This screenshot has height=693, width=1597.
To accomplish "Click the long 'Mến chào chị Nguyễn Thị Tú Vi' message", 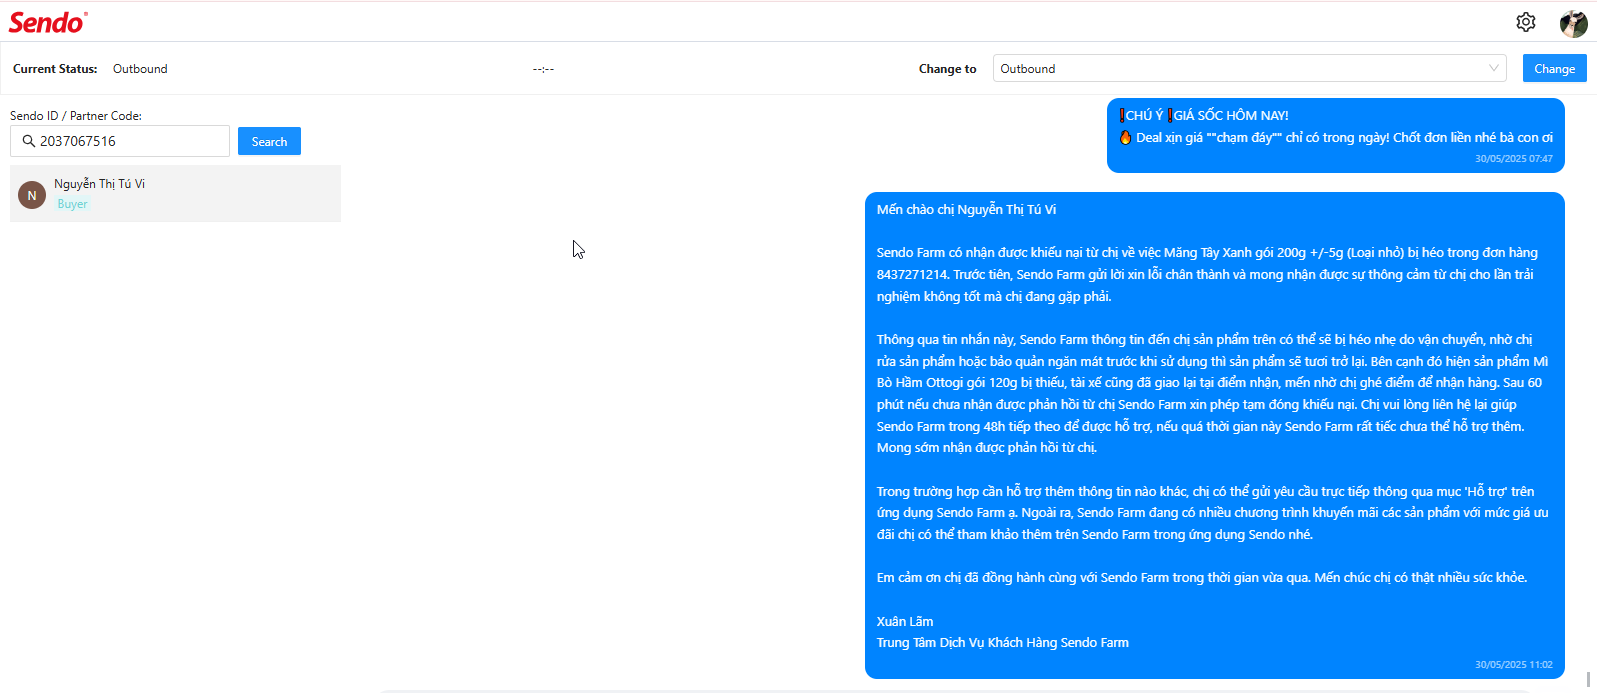I will click(1214, 435).
